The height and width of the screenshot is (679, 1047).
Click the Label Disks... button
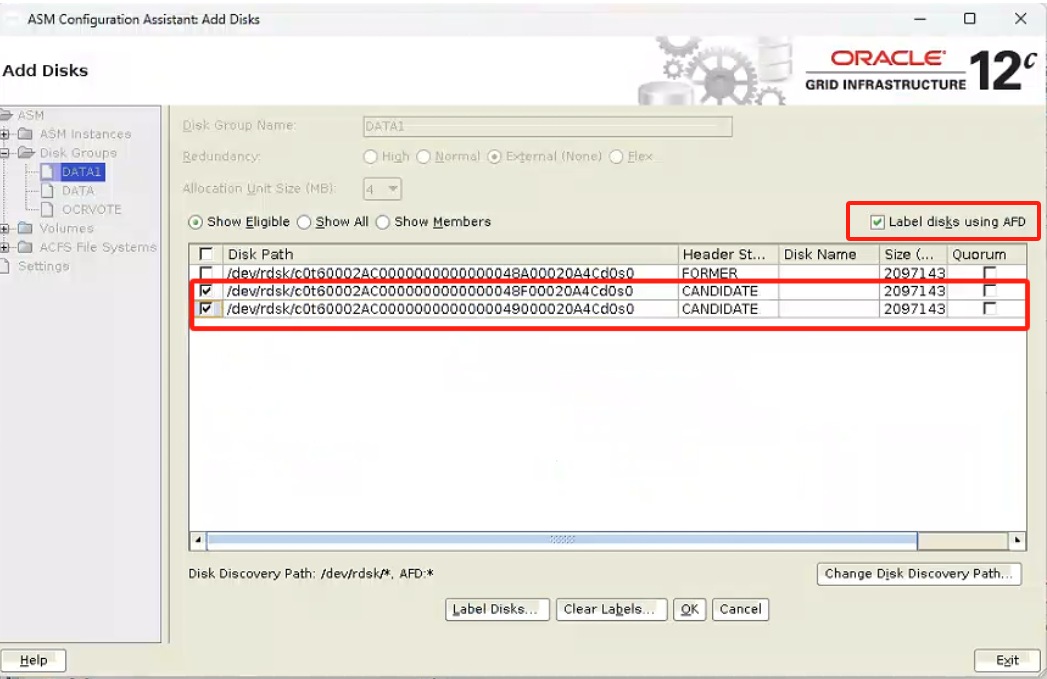(497, 609)
